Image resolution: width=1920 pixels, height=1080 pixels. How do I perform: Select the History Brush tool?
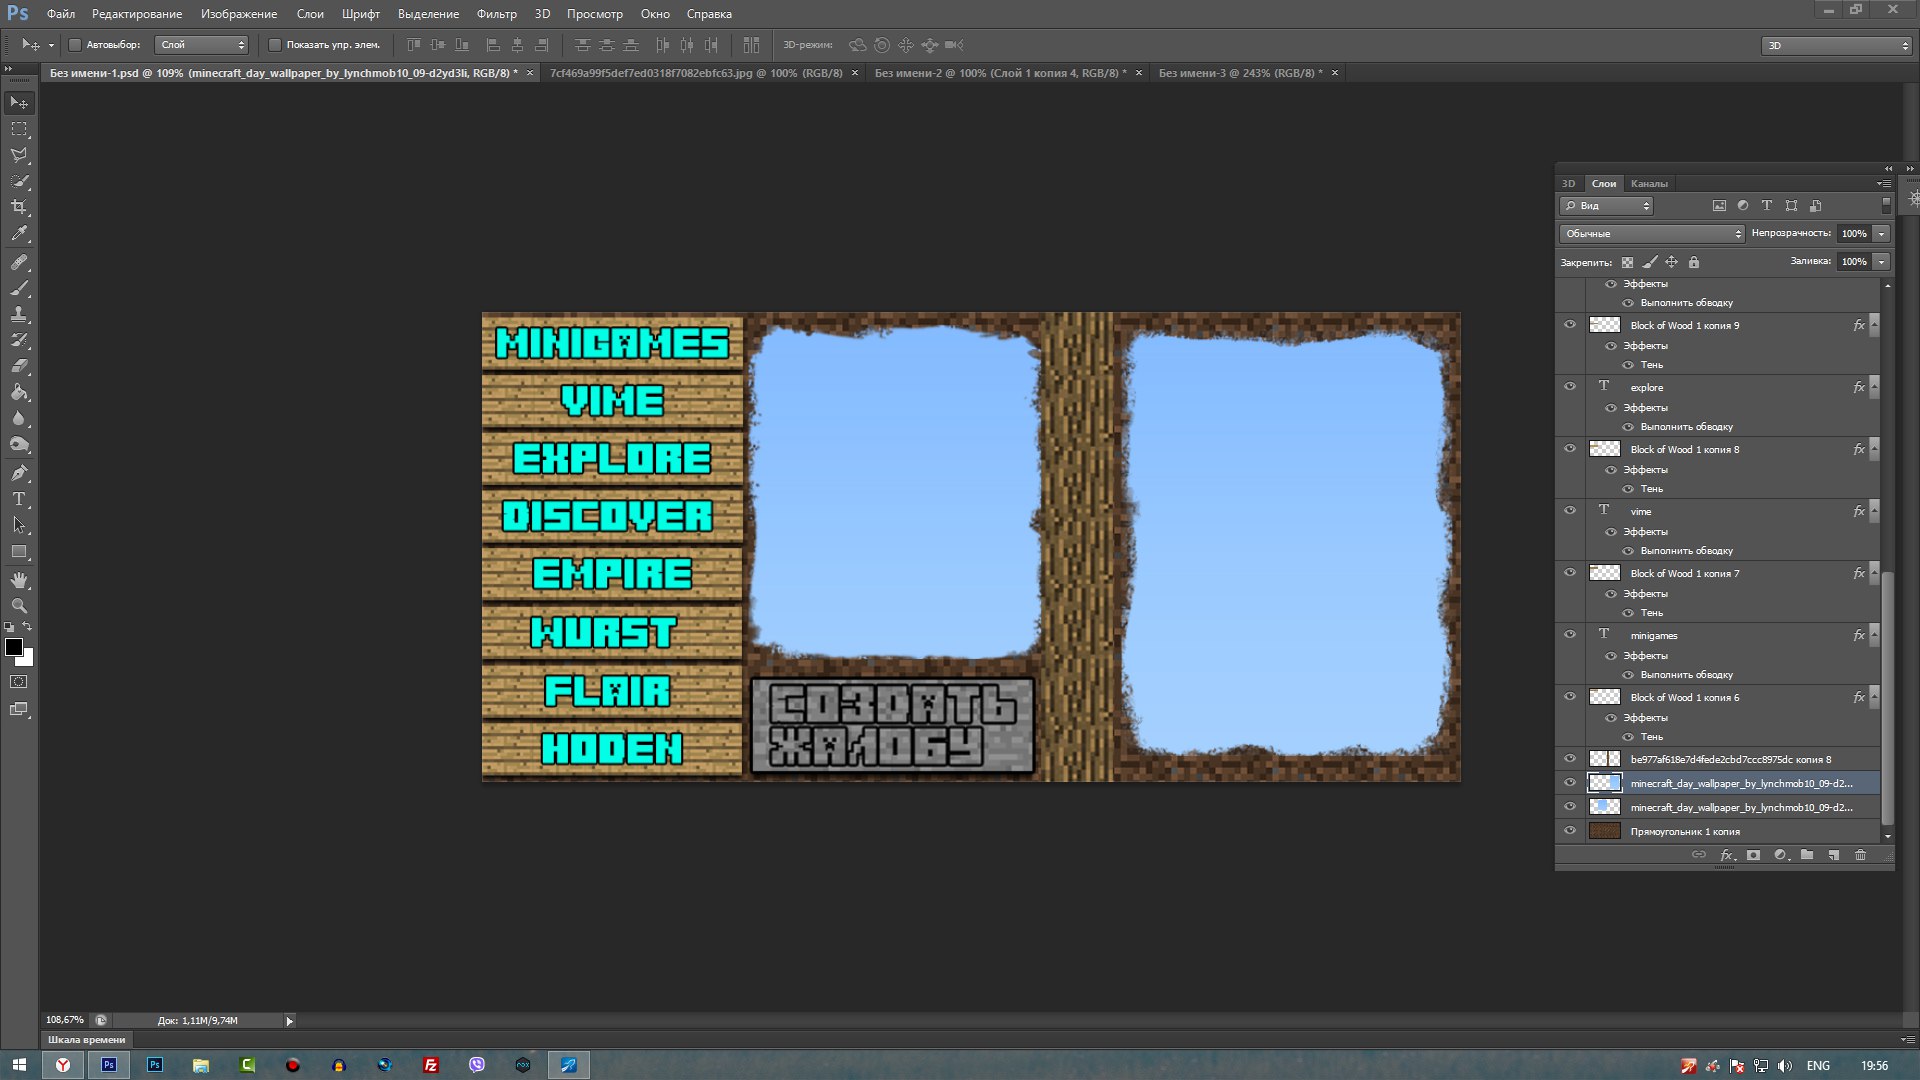pos(19,340)
